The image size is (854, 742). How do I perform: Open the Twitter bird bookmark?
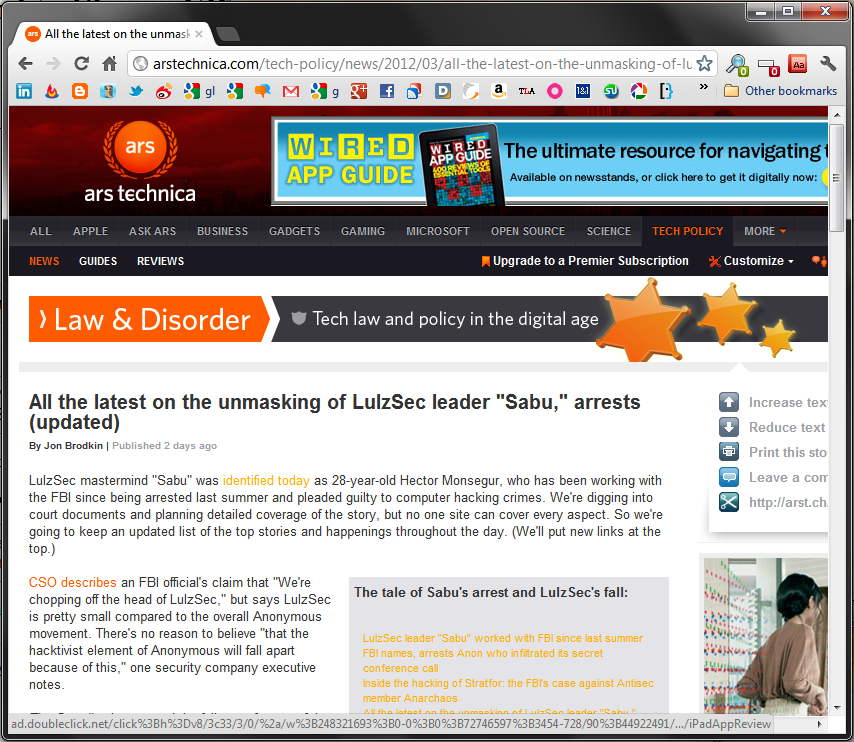pos(136,91)
